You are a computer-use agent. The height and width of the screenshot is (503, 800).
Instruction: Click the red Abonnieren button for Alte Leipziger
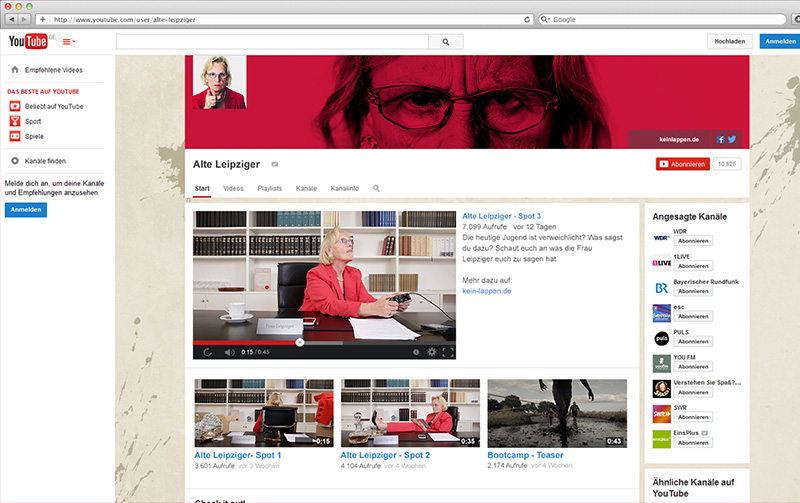click(682, 164)
